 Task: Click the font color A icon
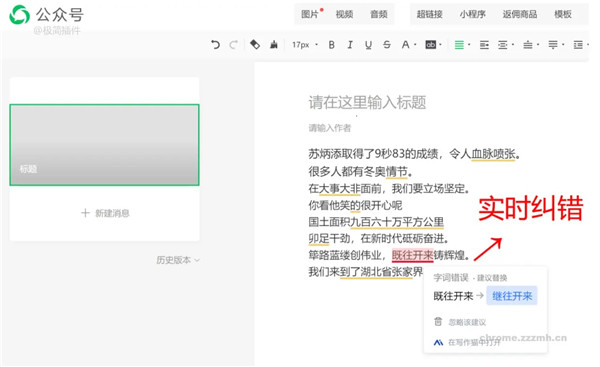pyautogui.click(x=405, y=45)
